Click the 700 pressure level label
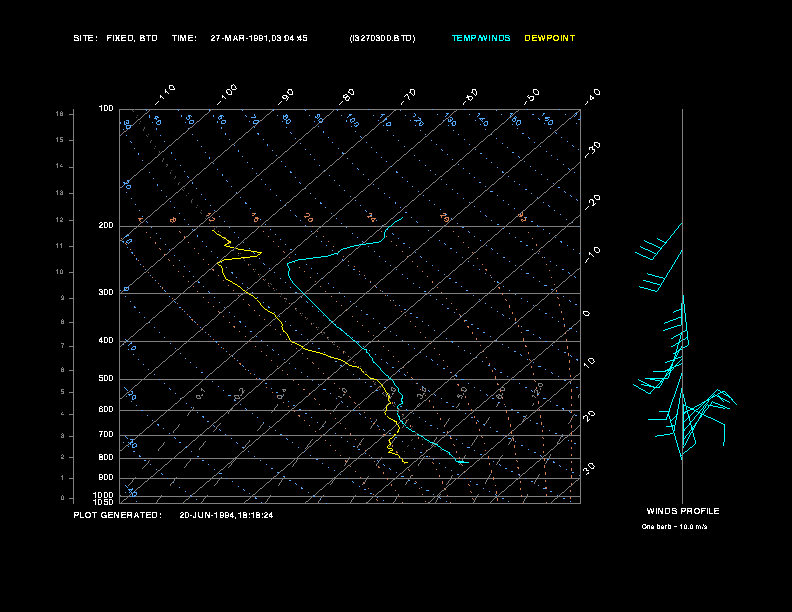Screen dimensions: 792x612 point(106,434)
